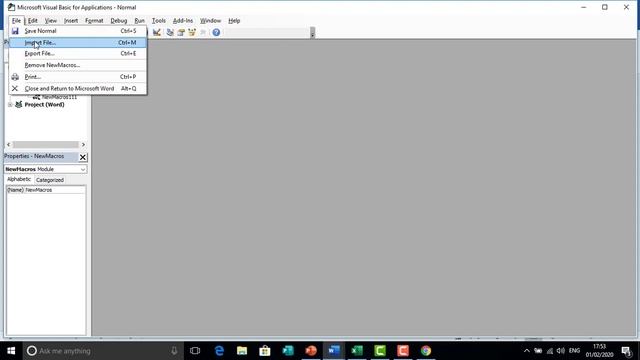Select NewMacros111 module in project tree

[59, 97]
